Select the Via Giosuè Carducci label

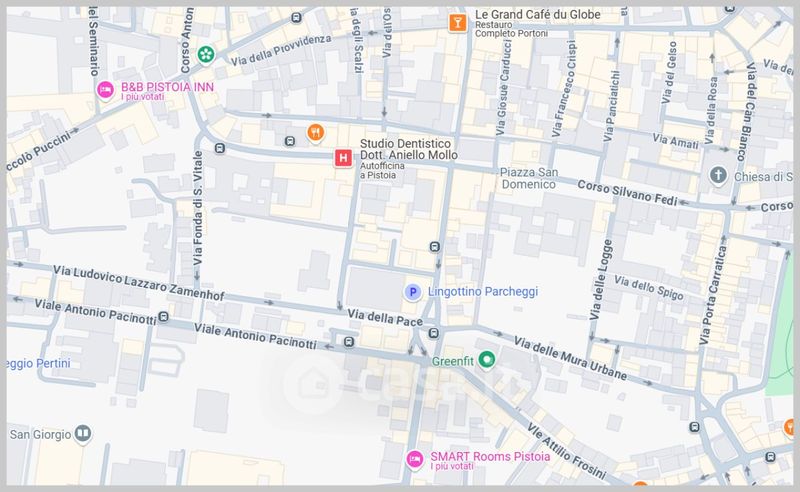[x=503, y=88]
